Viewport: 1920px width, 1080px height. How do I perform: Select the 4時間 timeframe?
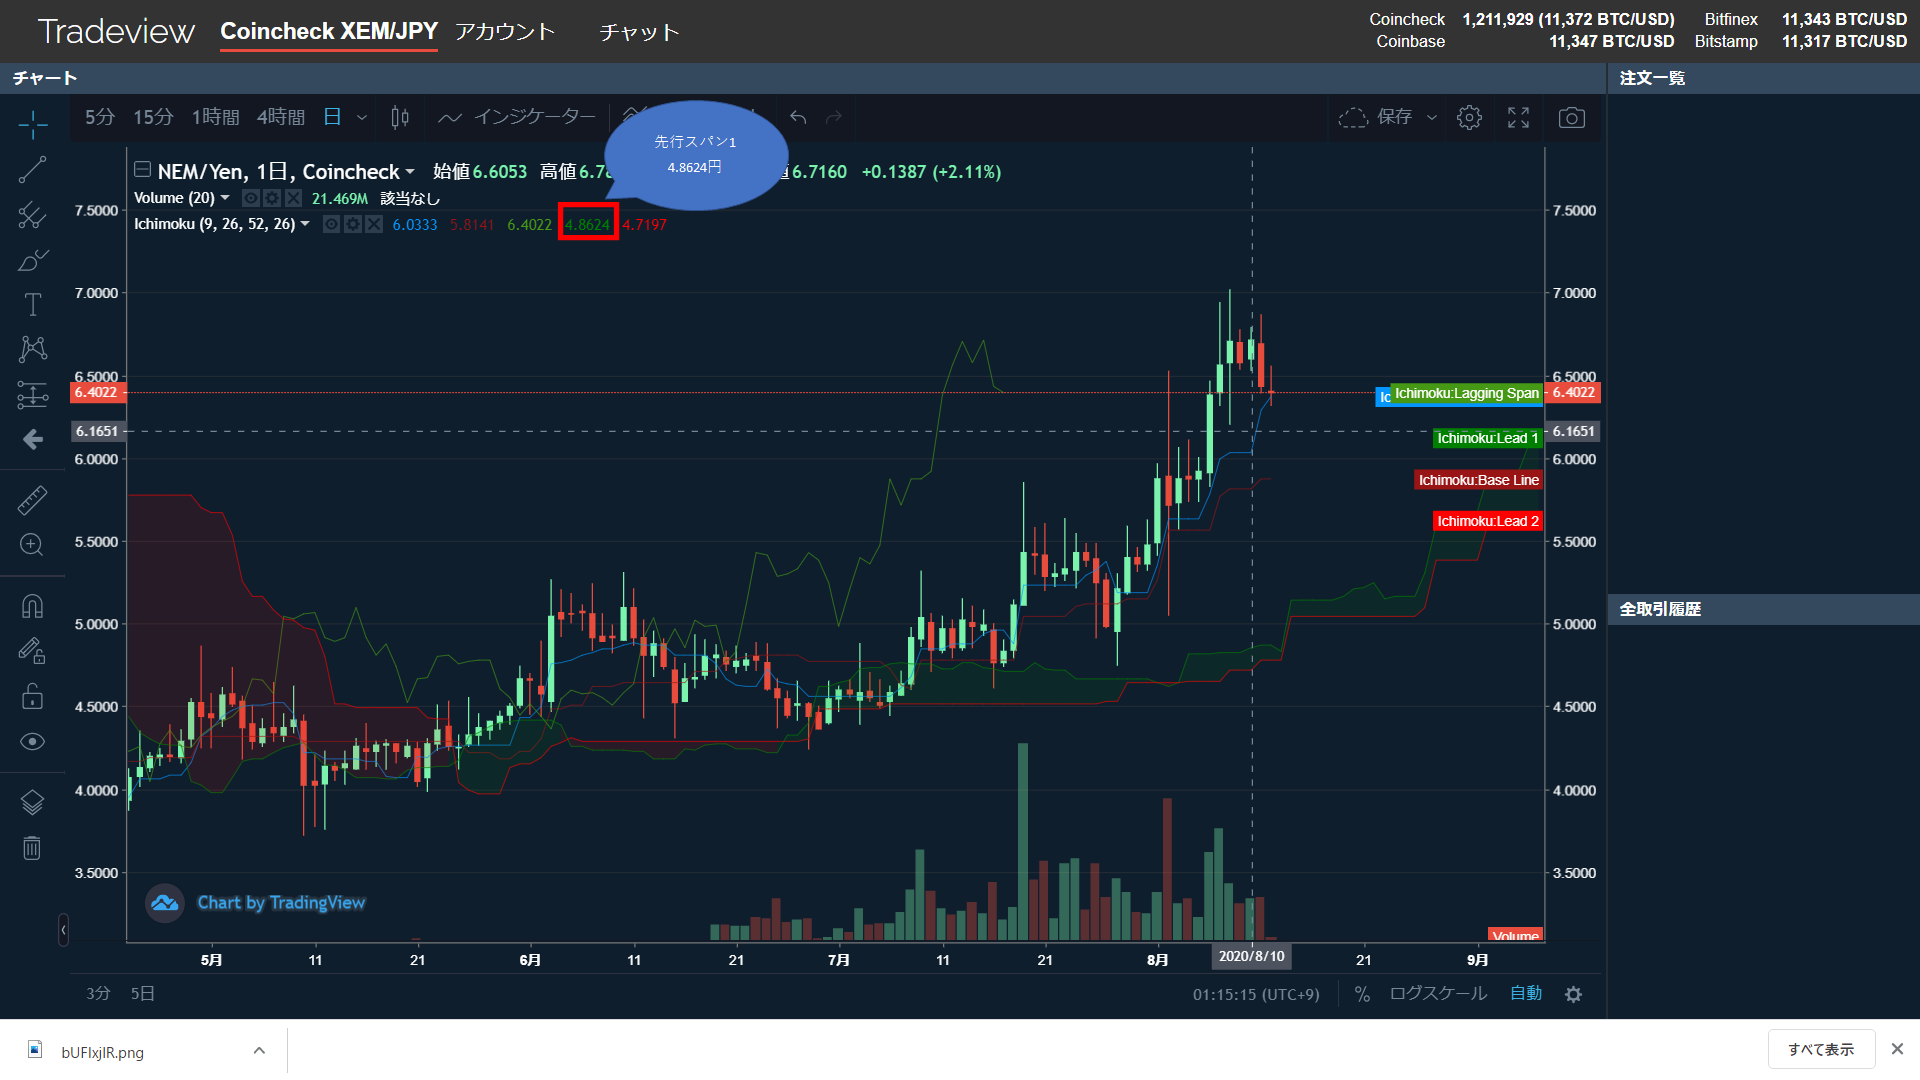pos(281,117)
